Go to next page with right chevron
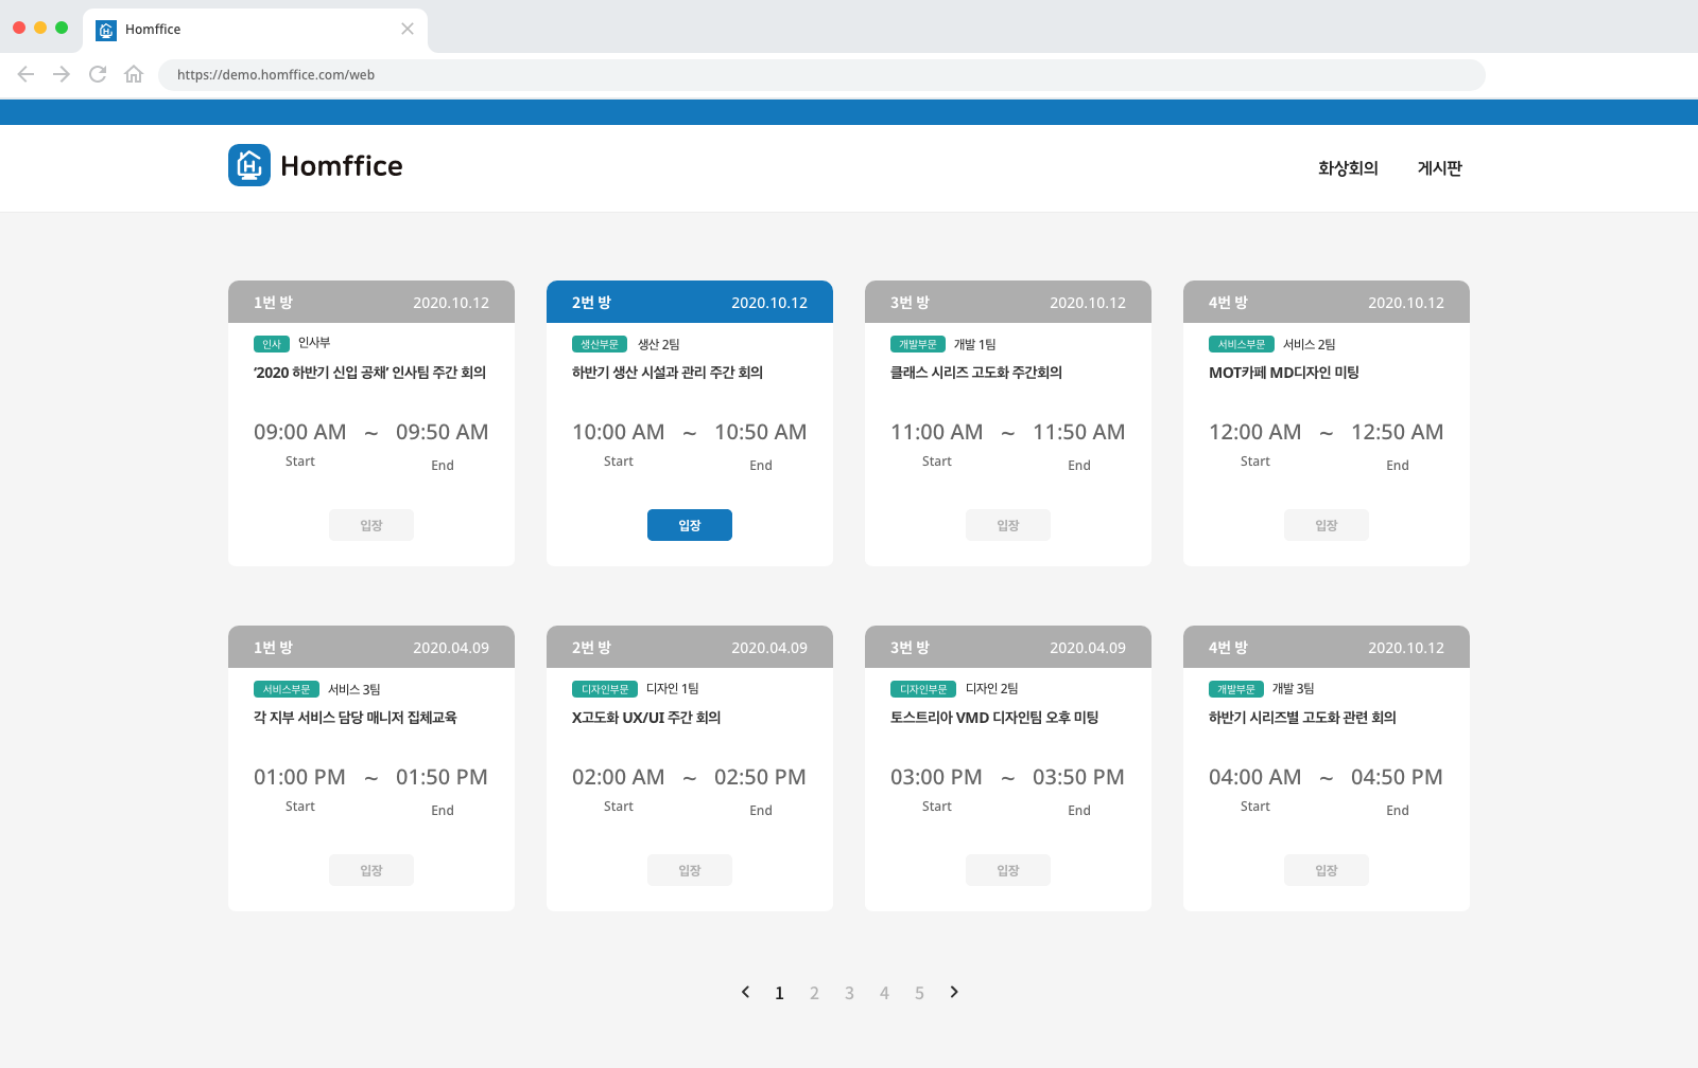This screenshot has height=1068, width=1698. pos(954,992)
